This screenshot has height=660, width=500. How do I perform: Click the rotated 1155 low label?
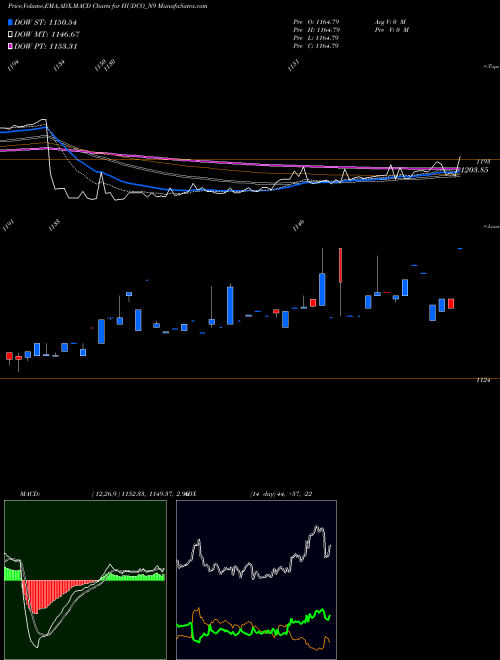coord(55,226)
